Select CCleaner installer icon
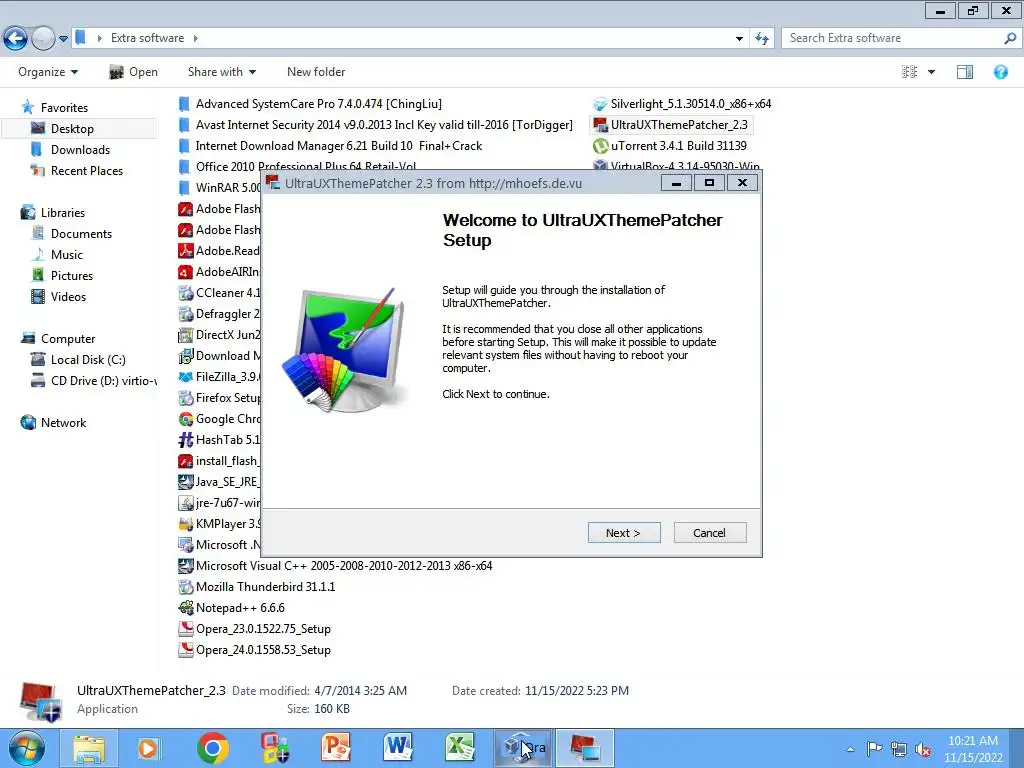The width and height of the screenshot is (1024, 768). 185,293
